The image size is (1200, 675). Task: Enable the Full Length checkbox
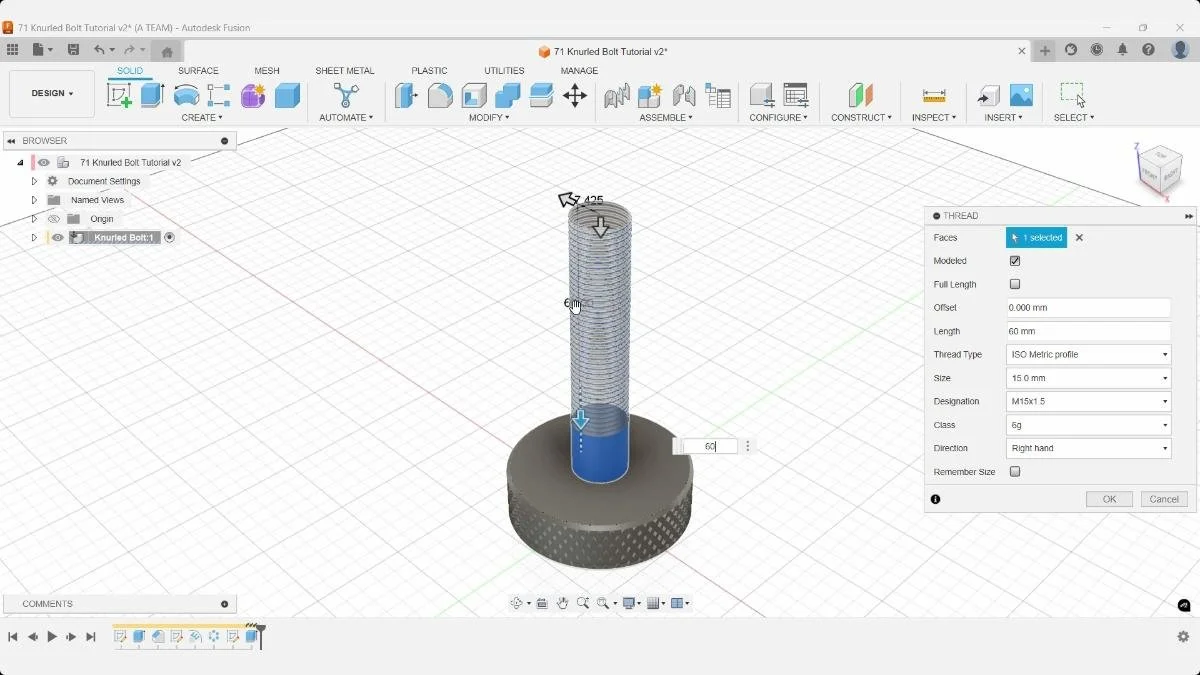point(1015,284)
